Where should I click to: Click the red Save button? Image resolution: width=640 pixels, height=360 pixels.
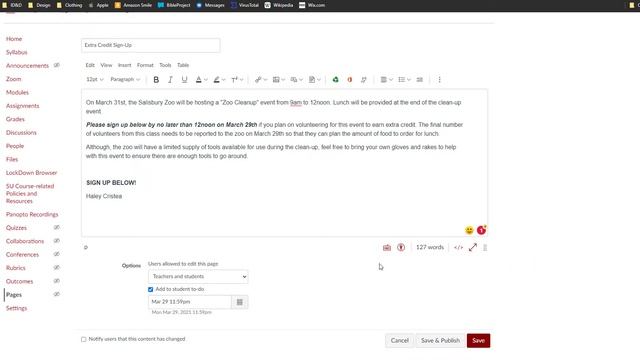pos(478,340)
